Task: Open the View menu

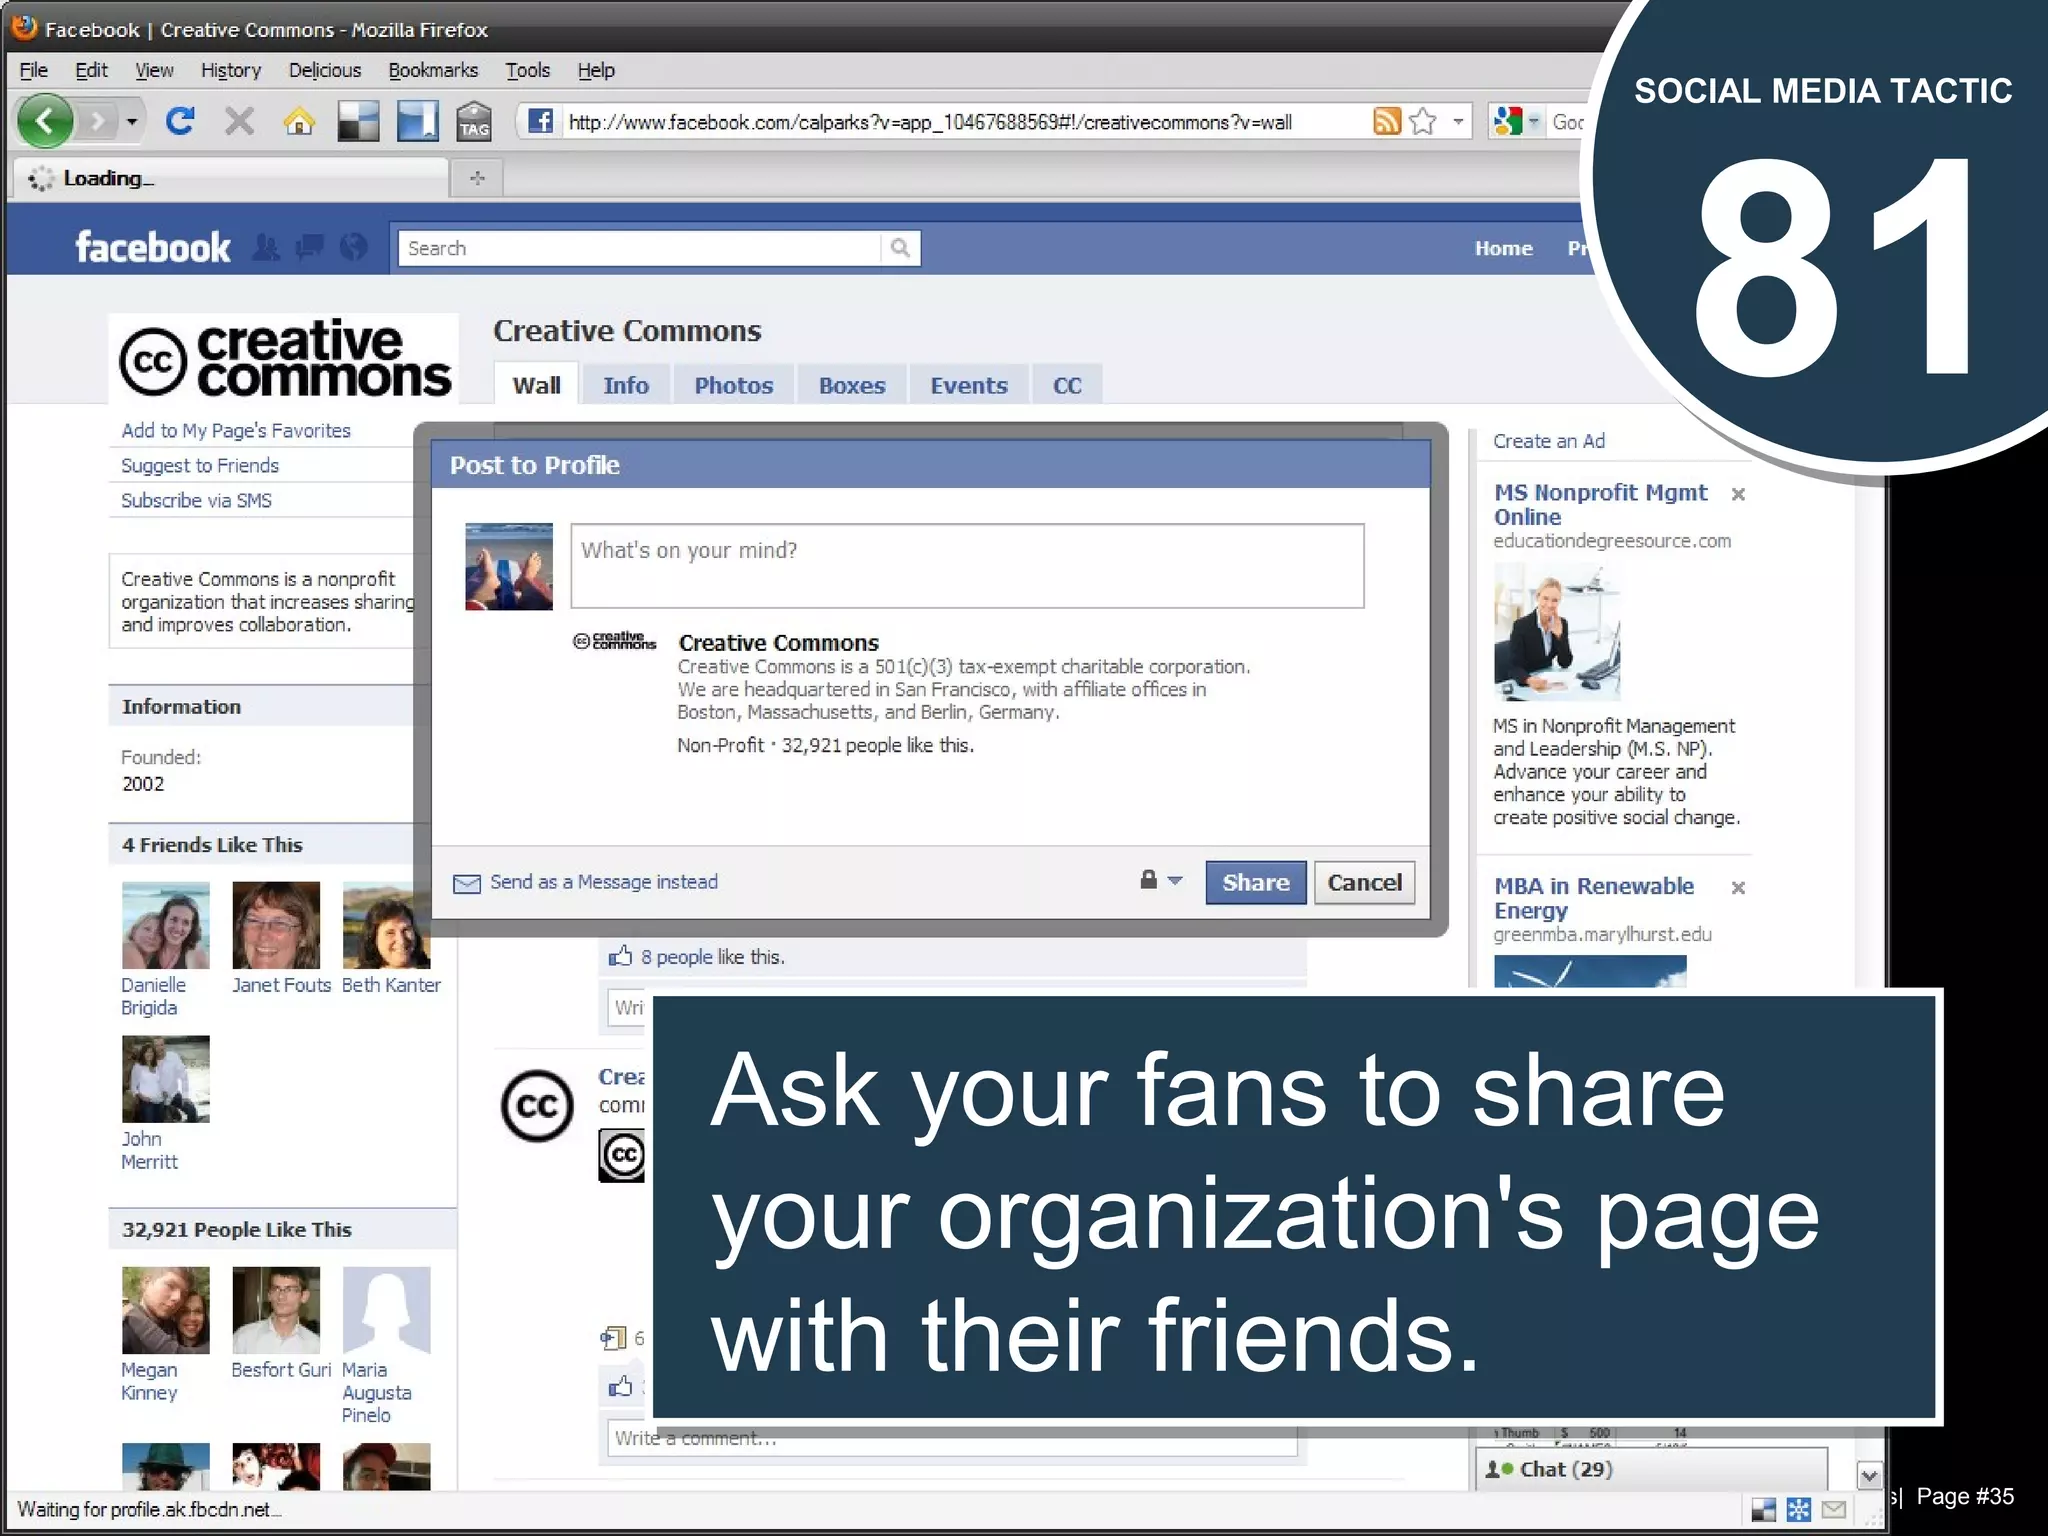Action: [154, 70]
